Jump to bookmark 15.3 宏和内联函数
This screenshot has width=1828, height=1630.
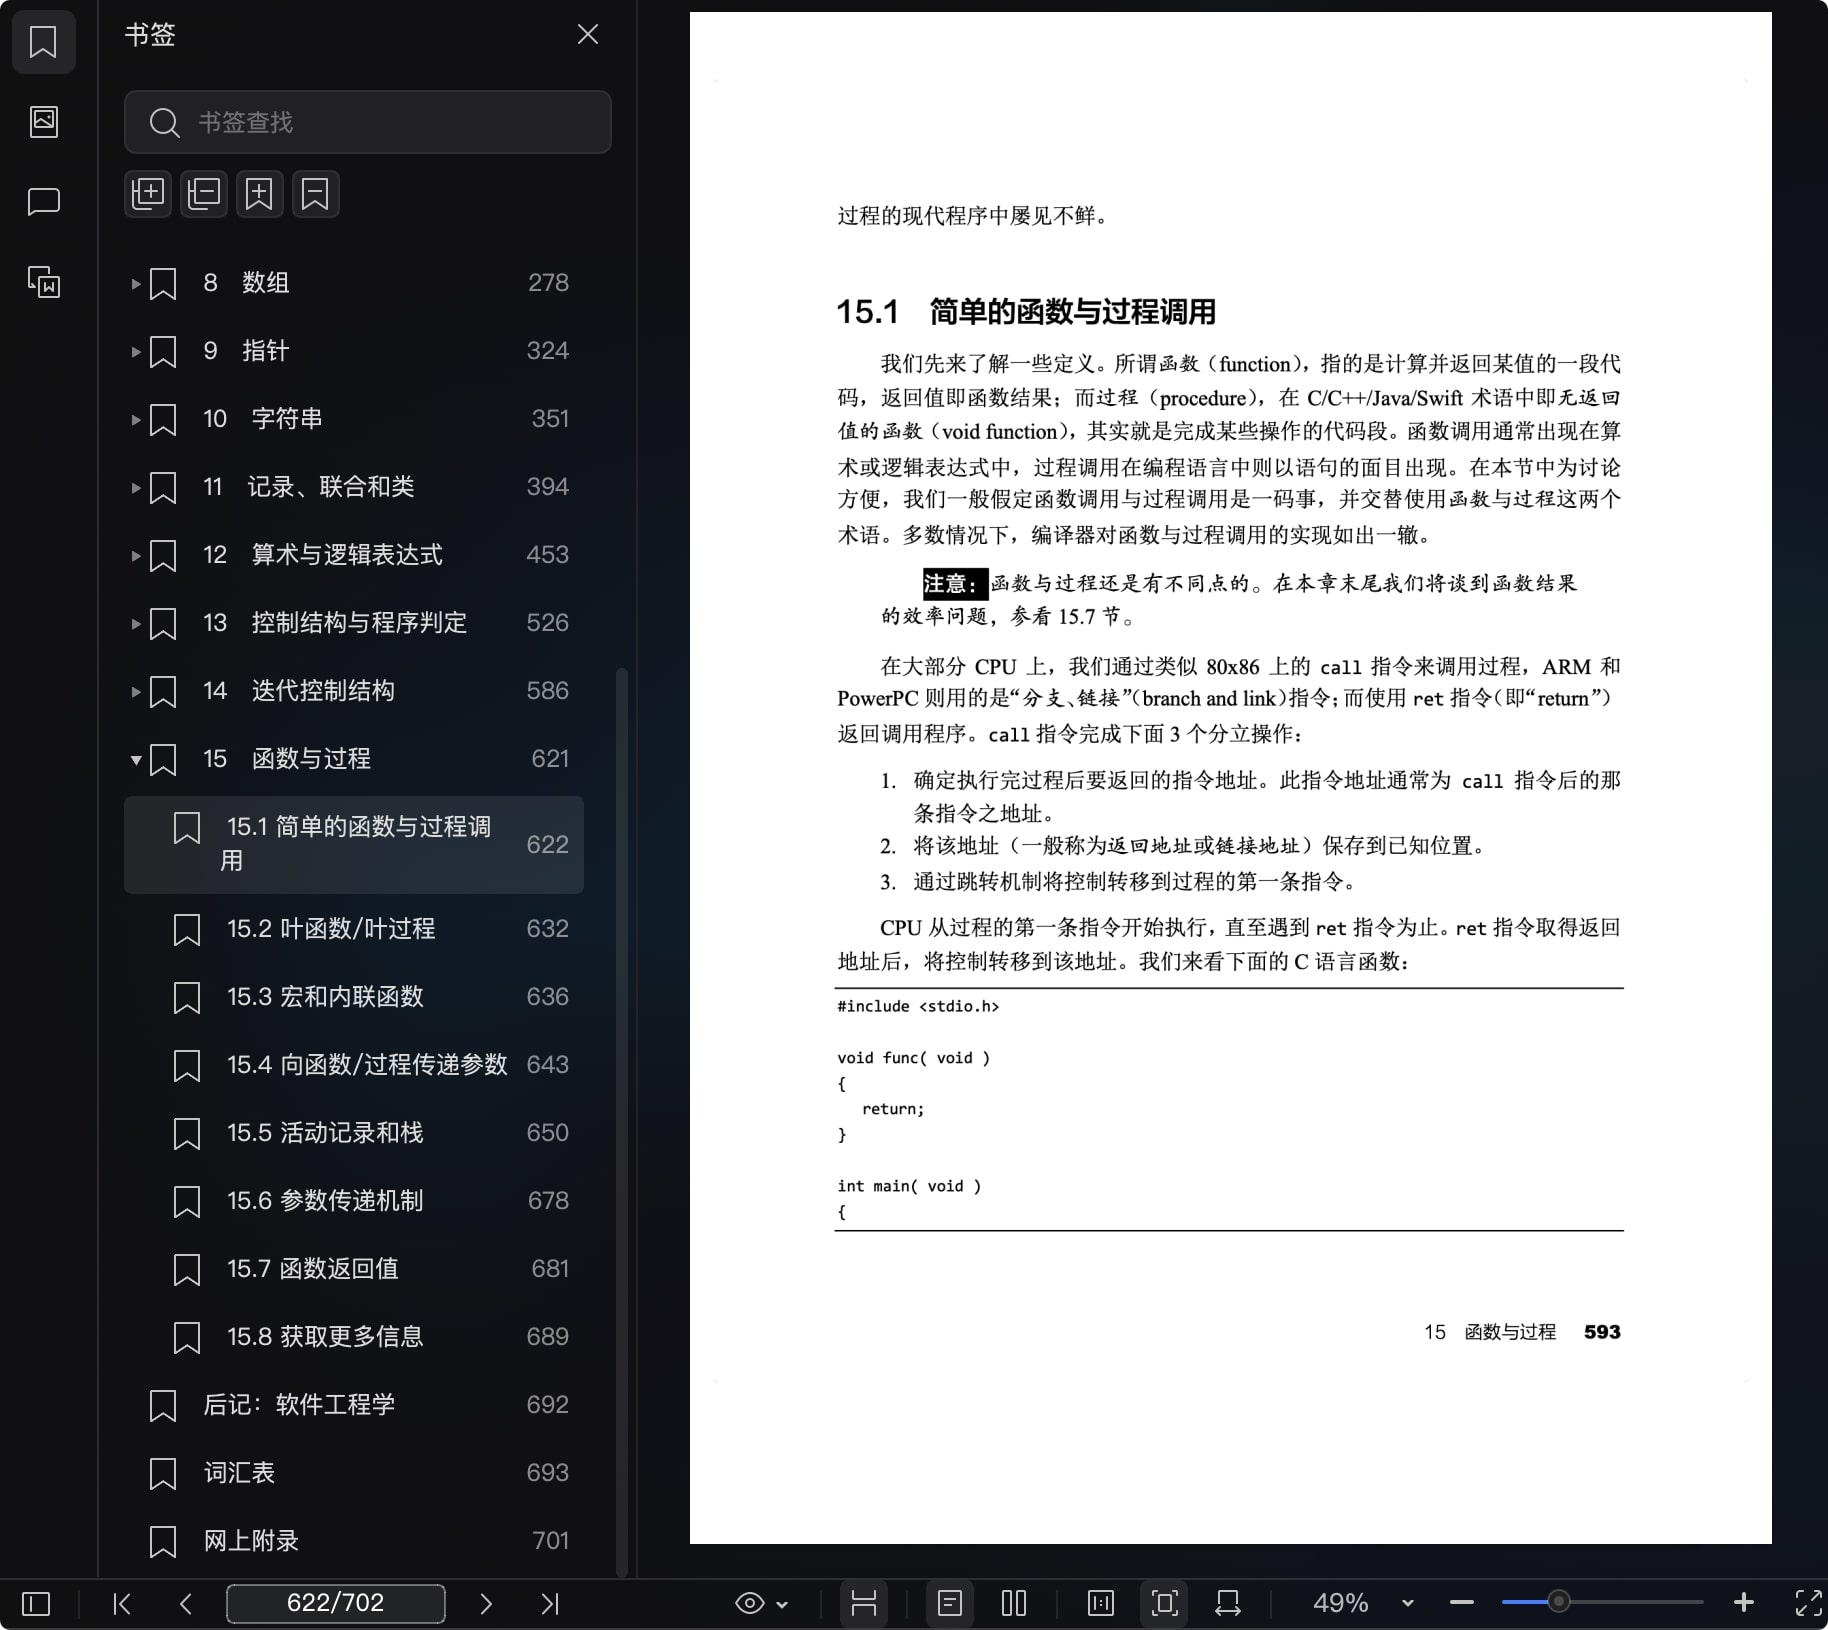[x=354, y=997]
